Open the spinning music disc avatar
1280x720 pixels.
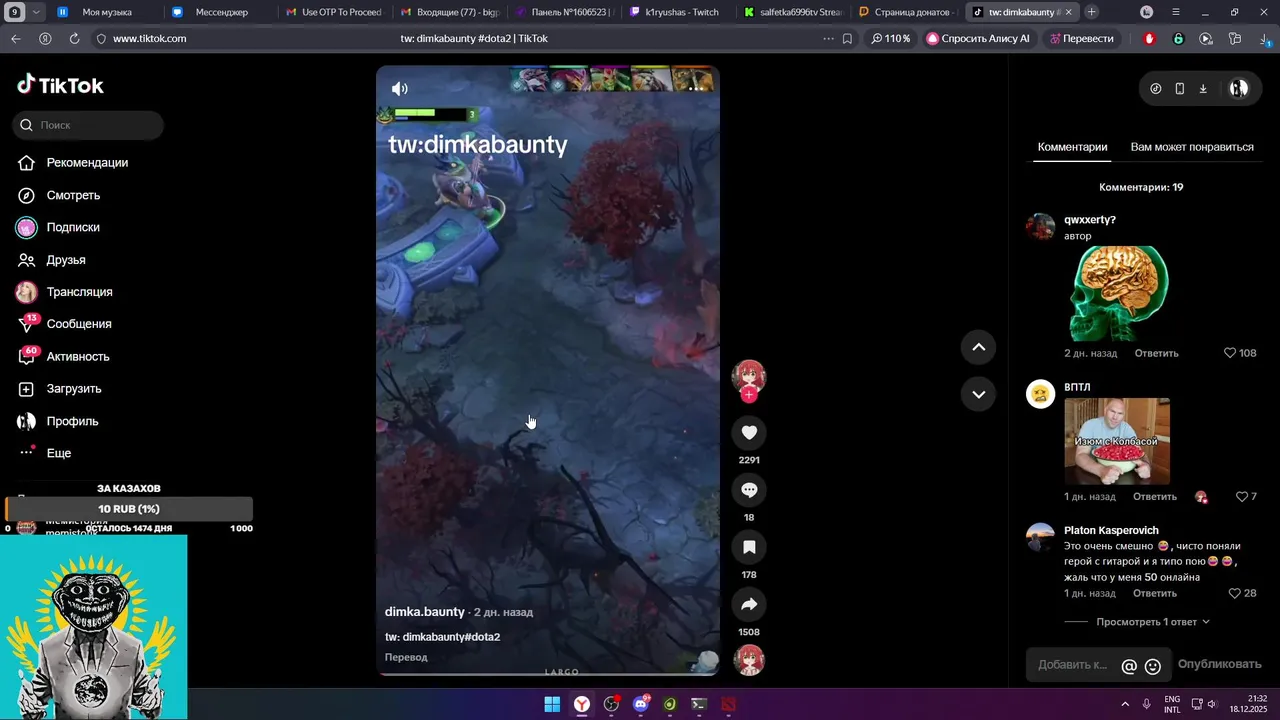[749, 660]
